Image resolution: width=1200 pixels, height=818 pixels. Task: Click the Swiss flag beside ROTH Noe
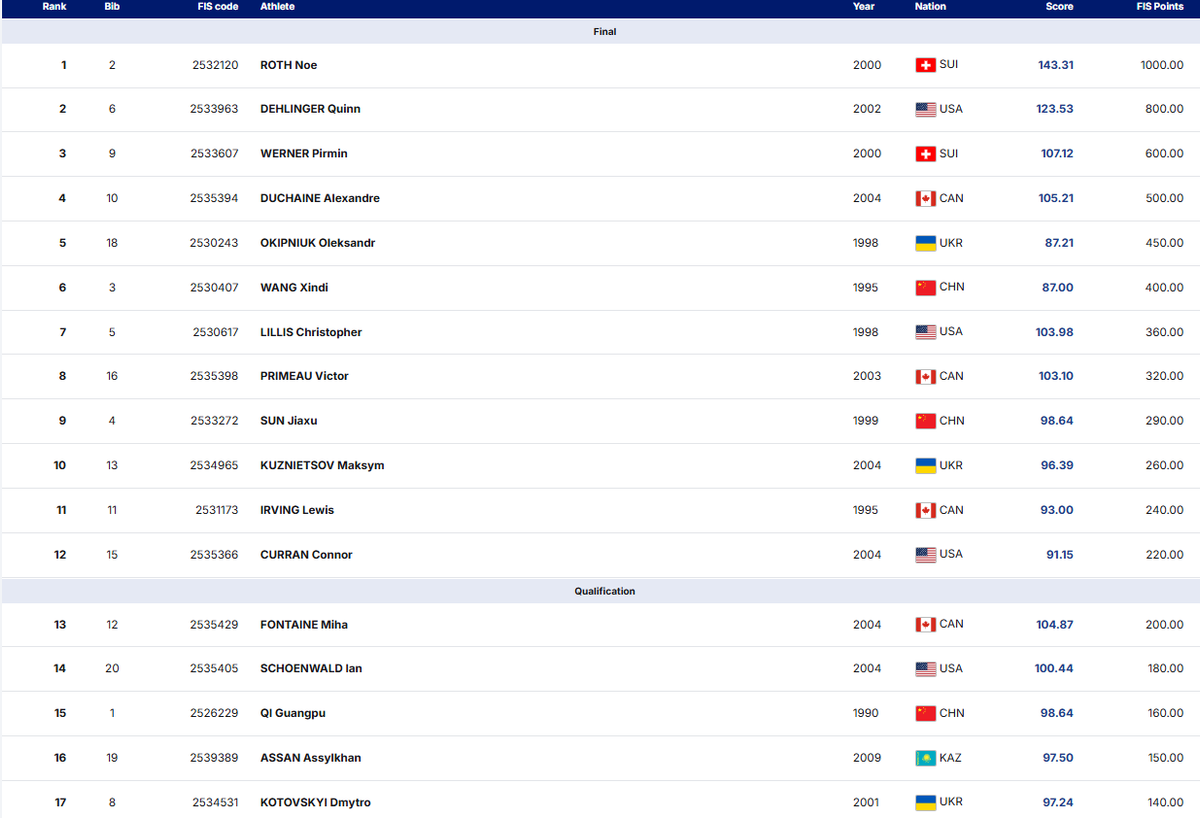[x=925, y=65]
